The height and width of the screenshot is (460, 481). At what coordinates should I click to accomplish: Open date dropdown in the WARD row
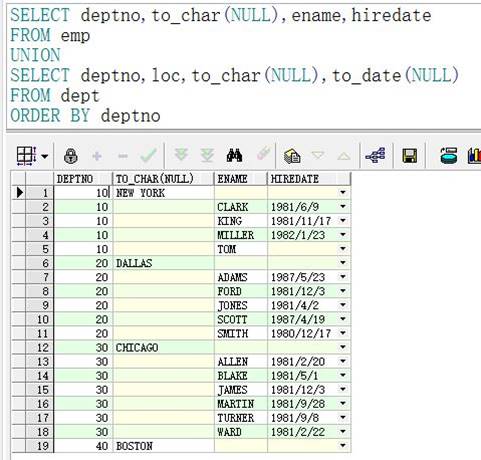pos(343,431)
